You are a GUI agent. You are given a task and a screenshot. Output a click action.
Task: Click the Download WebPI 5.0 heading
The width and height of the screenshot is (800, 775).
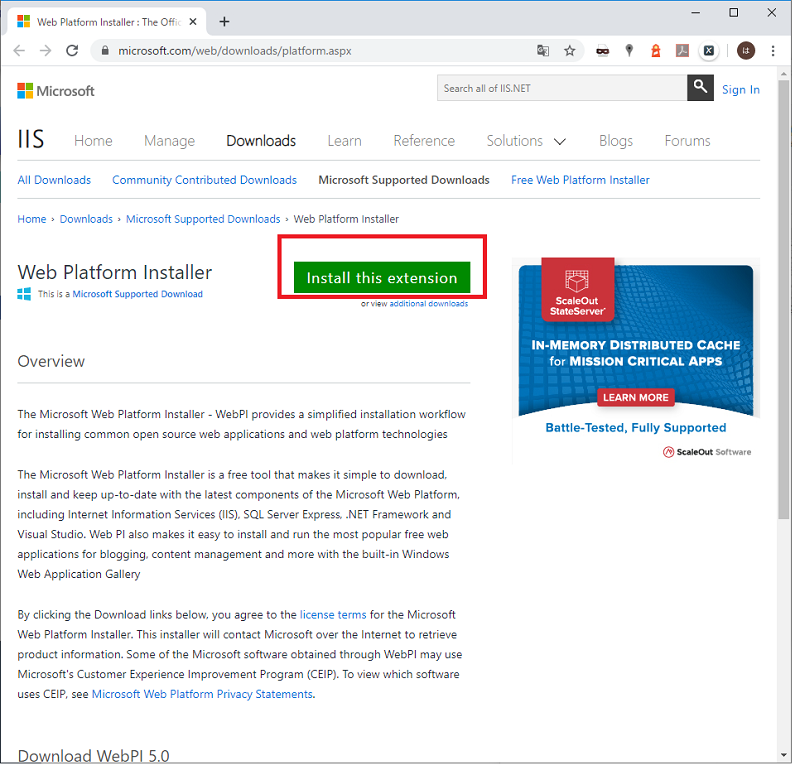93,756
